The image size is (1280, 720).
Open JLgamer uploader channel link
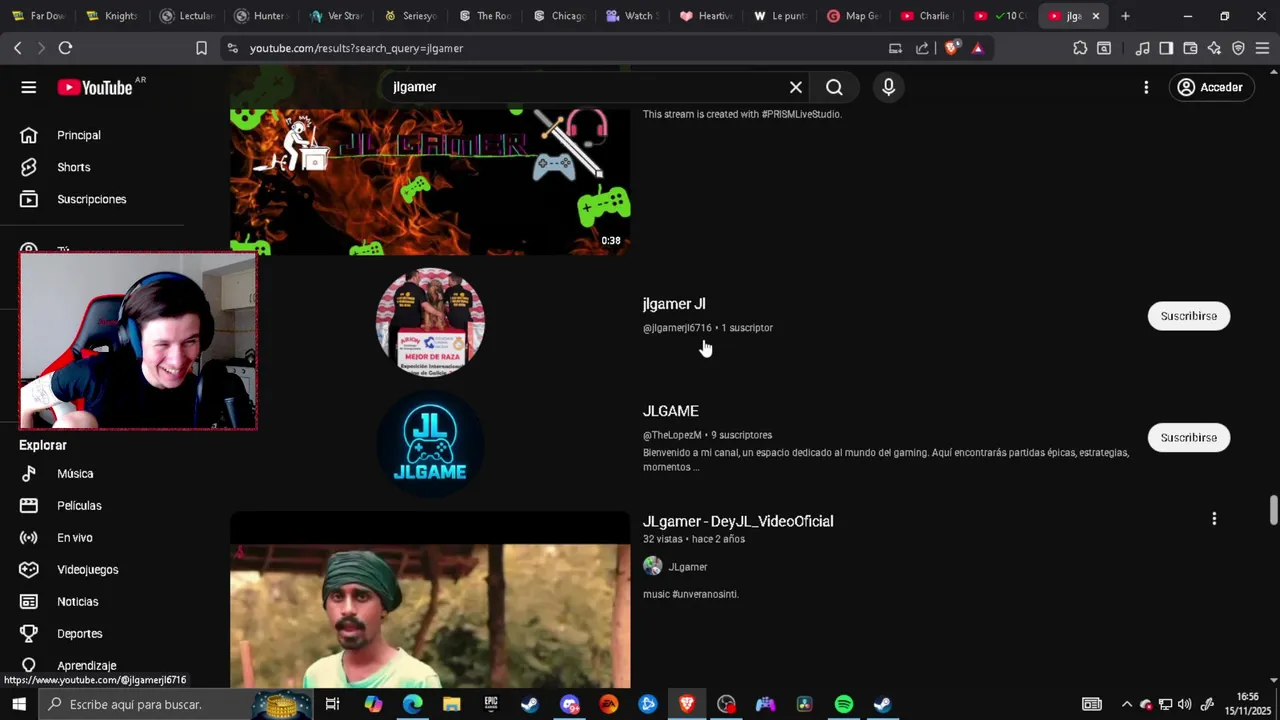[687, 567]
